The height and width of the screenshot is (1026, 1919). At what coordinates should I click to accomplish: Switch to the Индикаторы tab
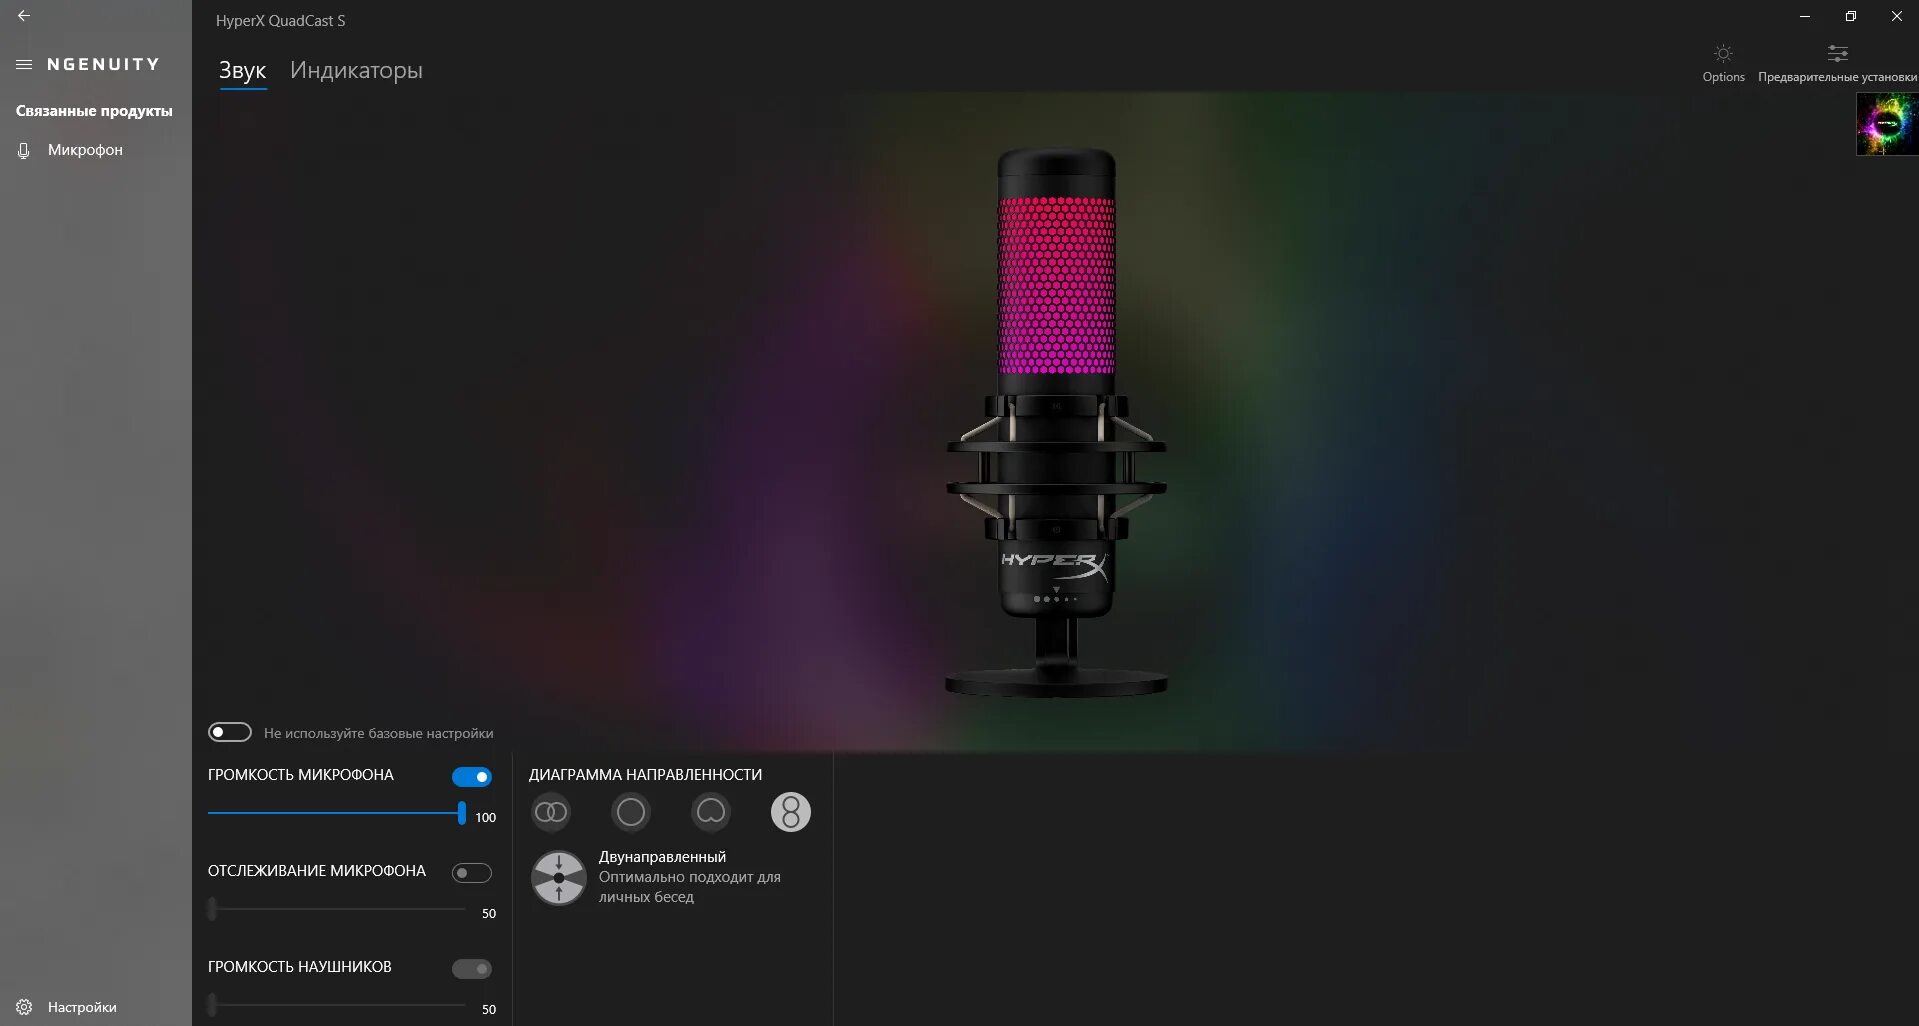(x=356, y=70)
